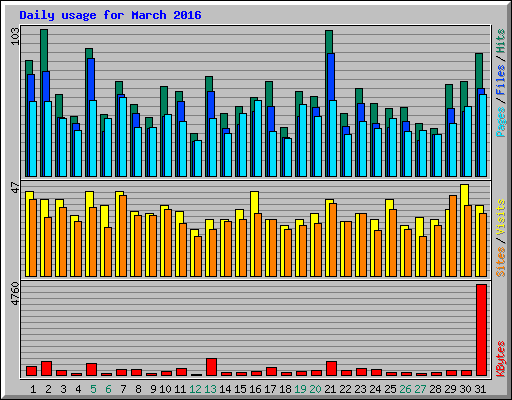512x400 pixels.
Task: Click the 103 hits axis value
Action: [15, 36]
